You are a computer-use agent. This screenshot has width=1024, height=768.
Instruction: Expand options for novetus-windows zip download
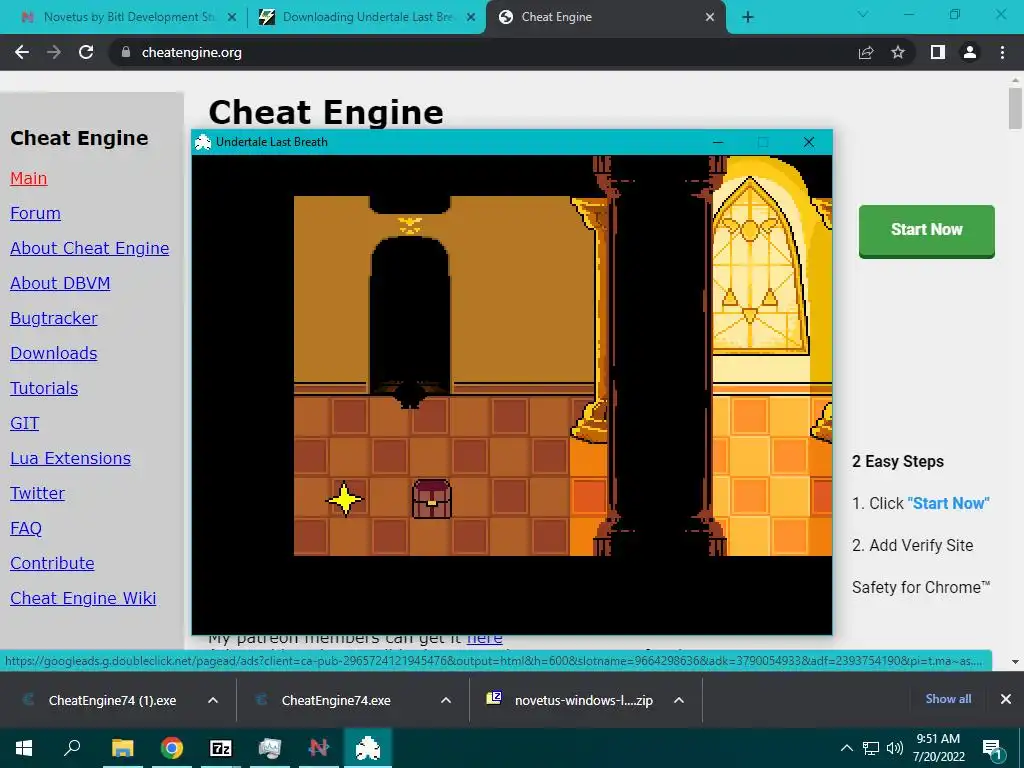click(x=679, y=700)
